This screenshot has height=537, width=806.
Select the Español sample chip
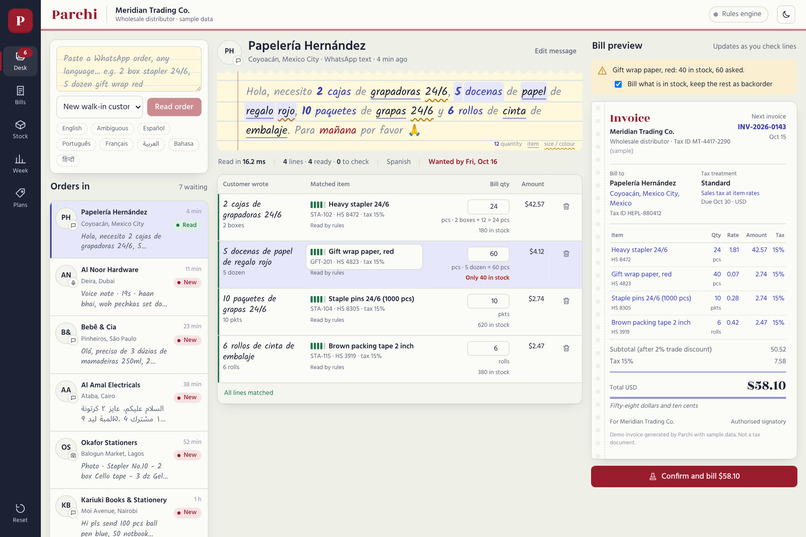[154, 128]
